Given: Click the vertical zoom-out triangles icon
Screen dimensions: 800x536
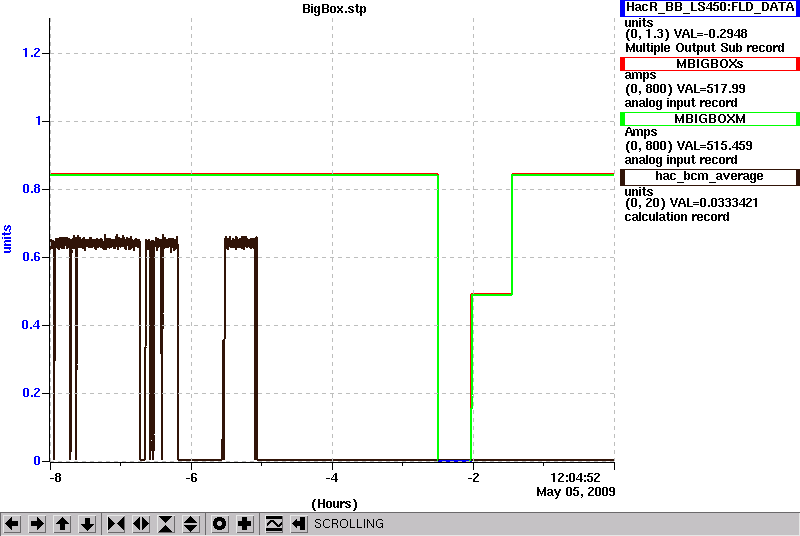Looking at the screenshot, I should tap(191, 524).
